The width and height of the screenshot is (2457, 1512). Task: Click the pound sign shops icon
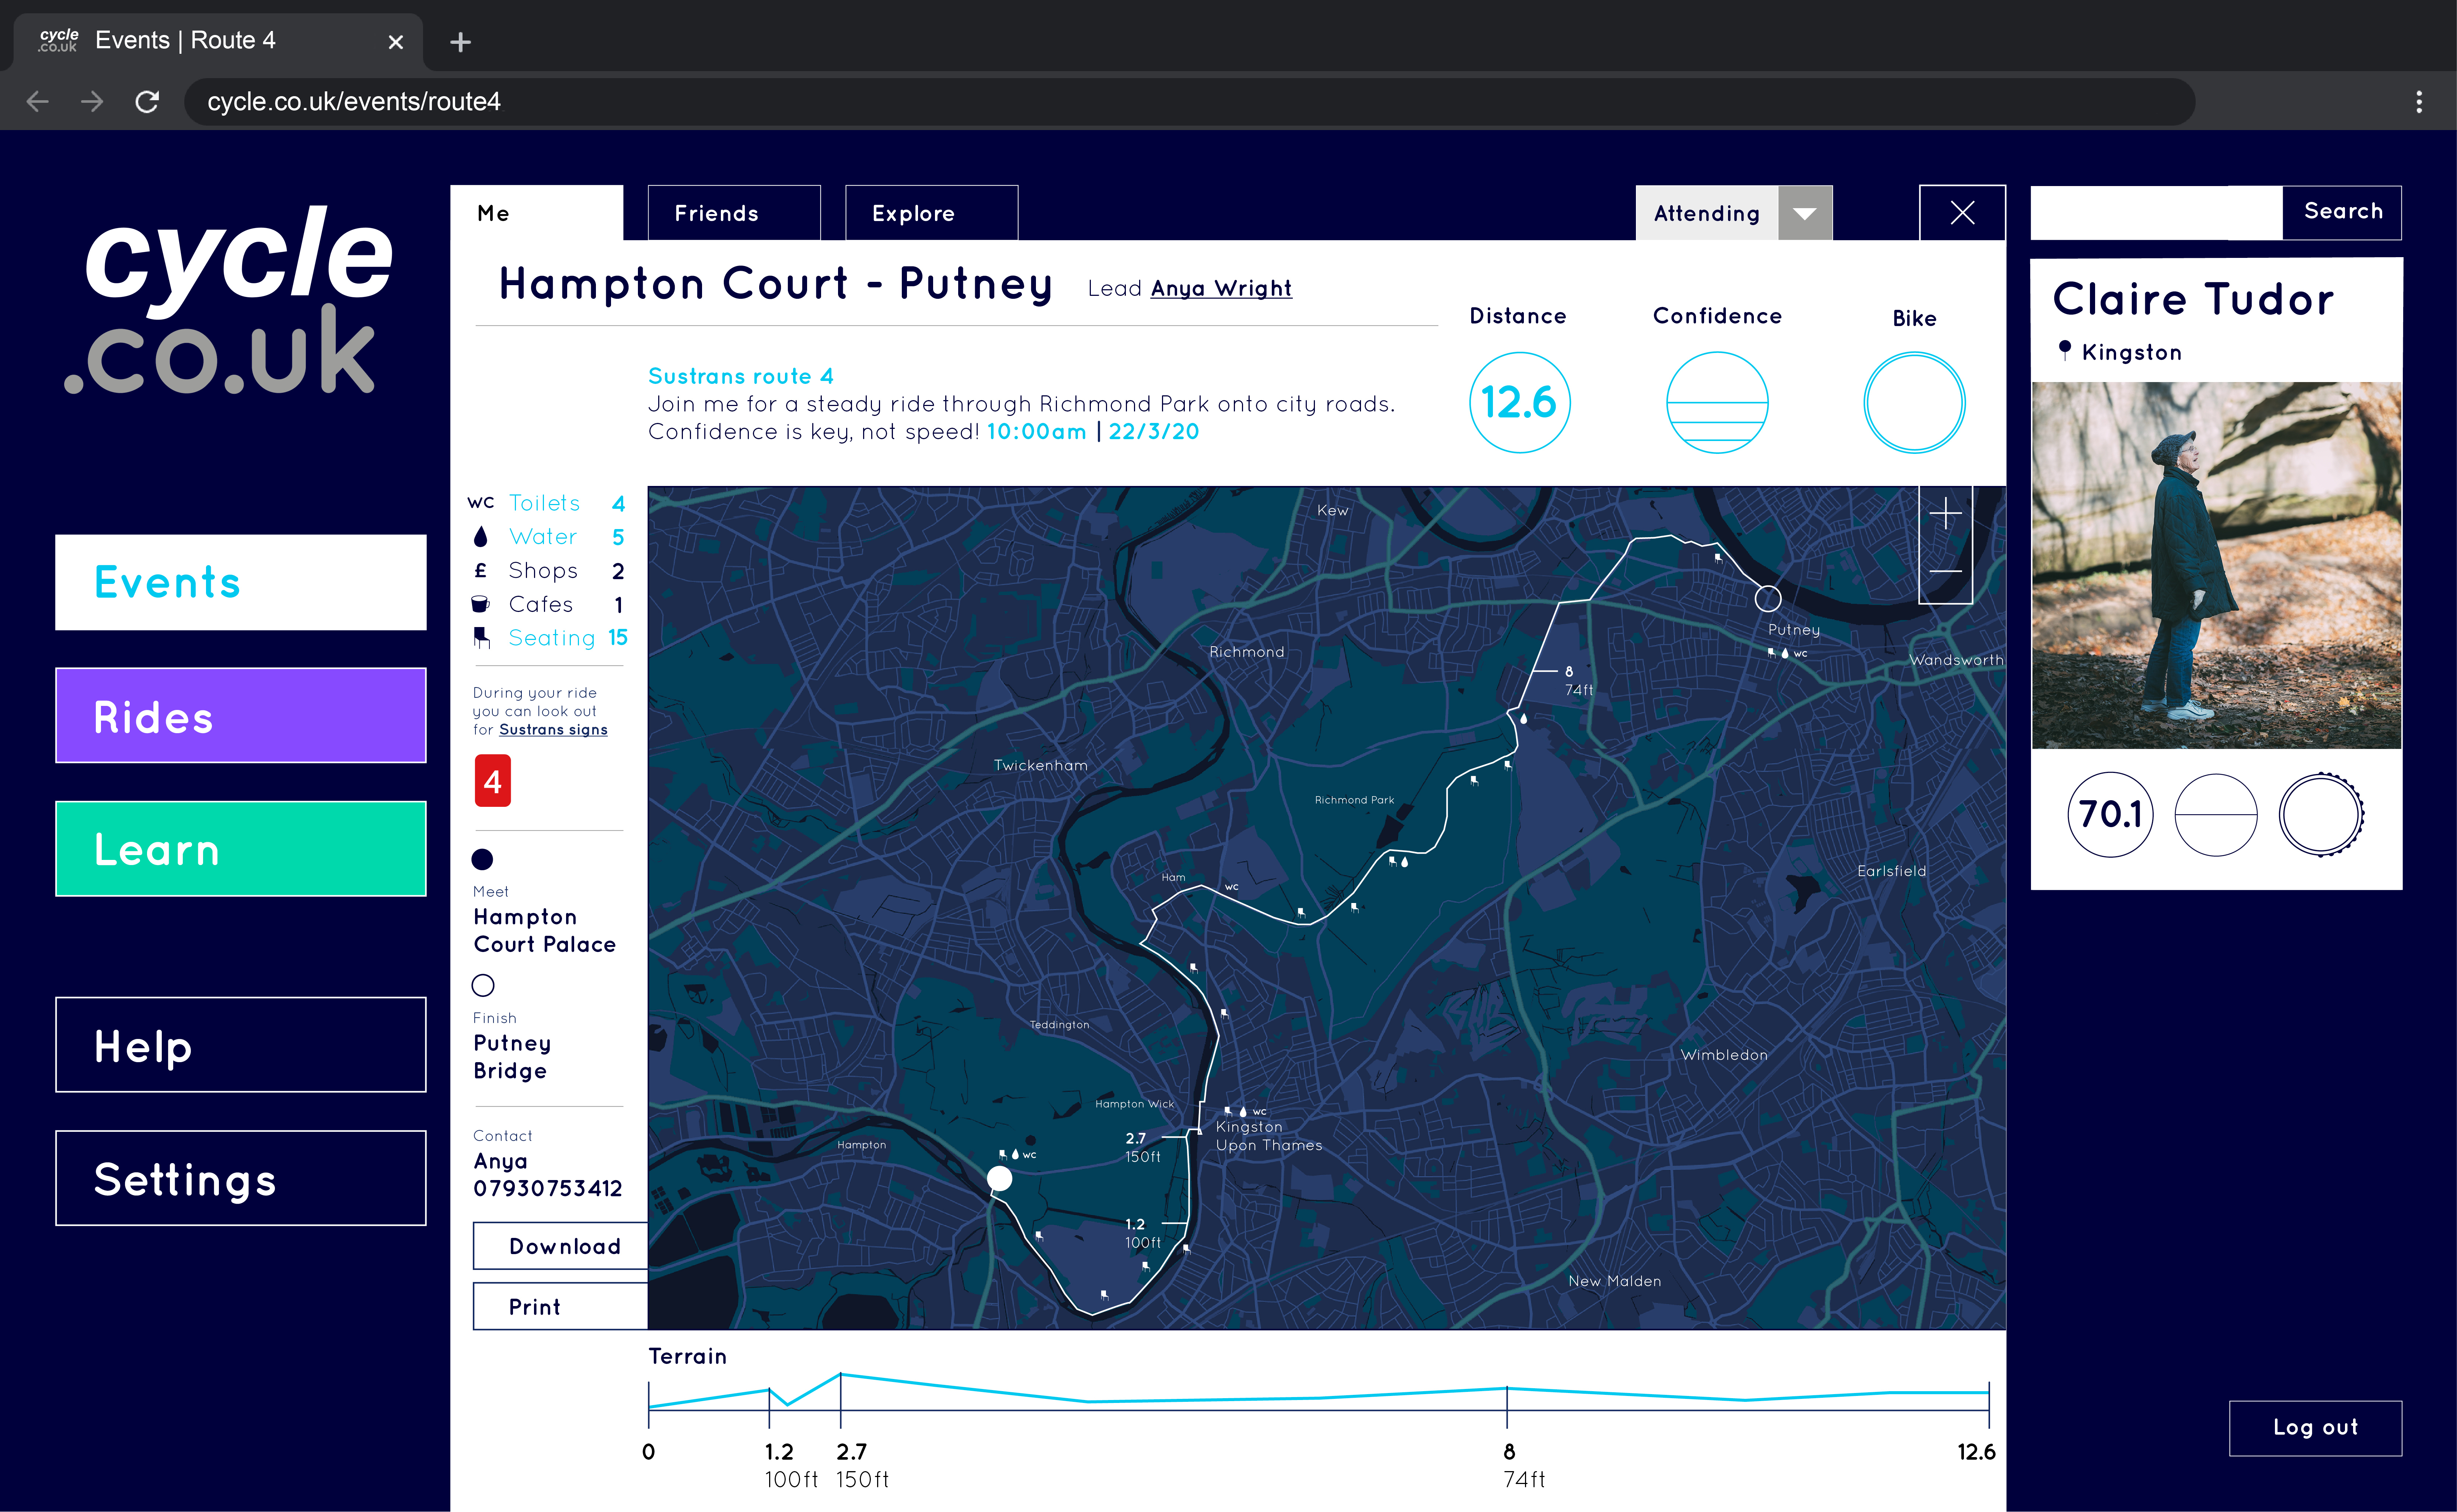coord(481,571)
